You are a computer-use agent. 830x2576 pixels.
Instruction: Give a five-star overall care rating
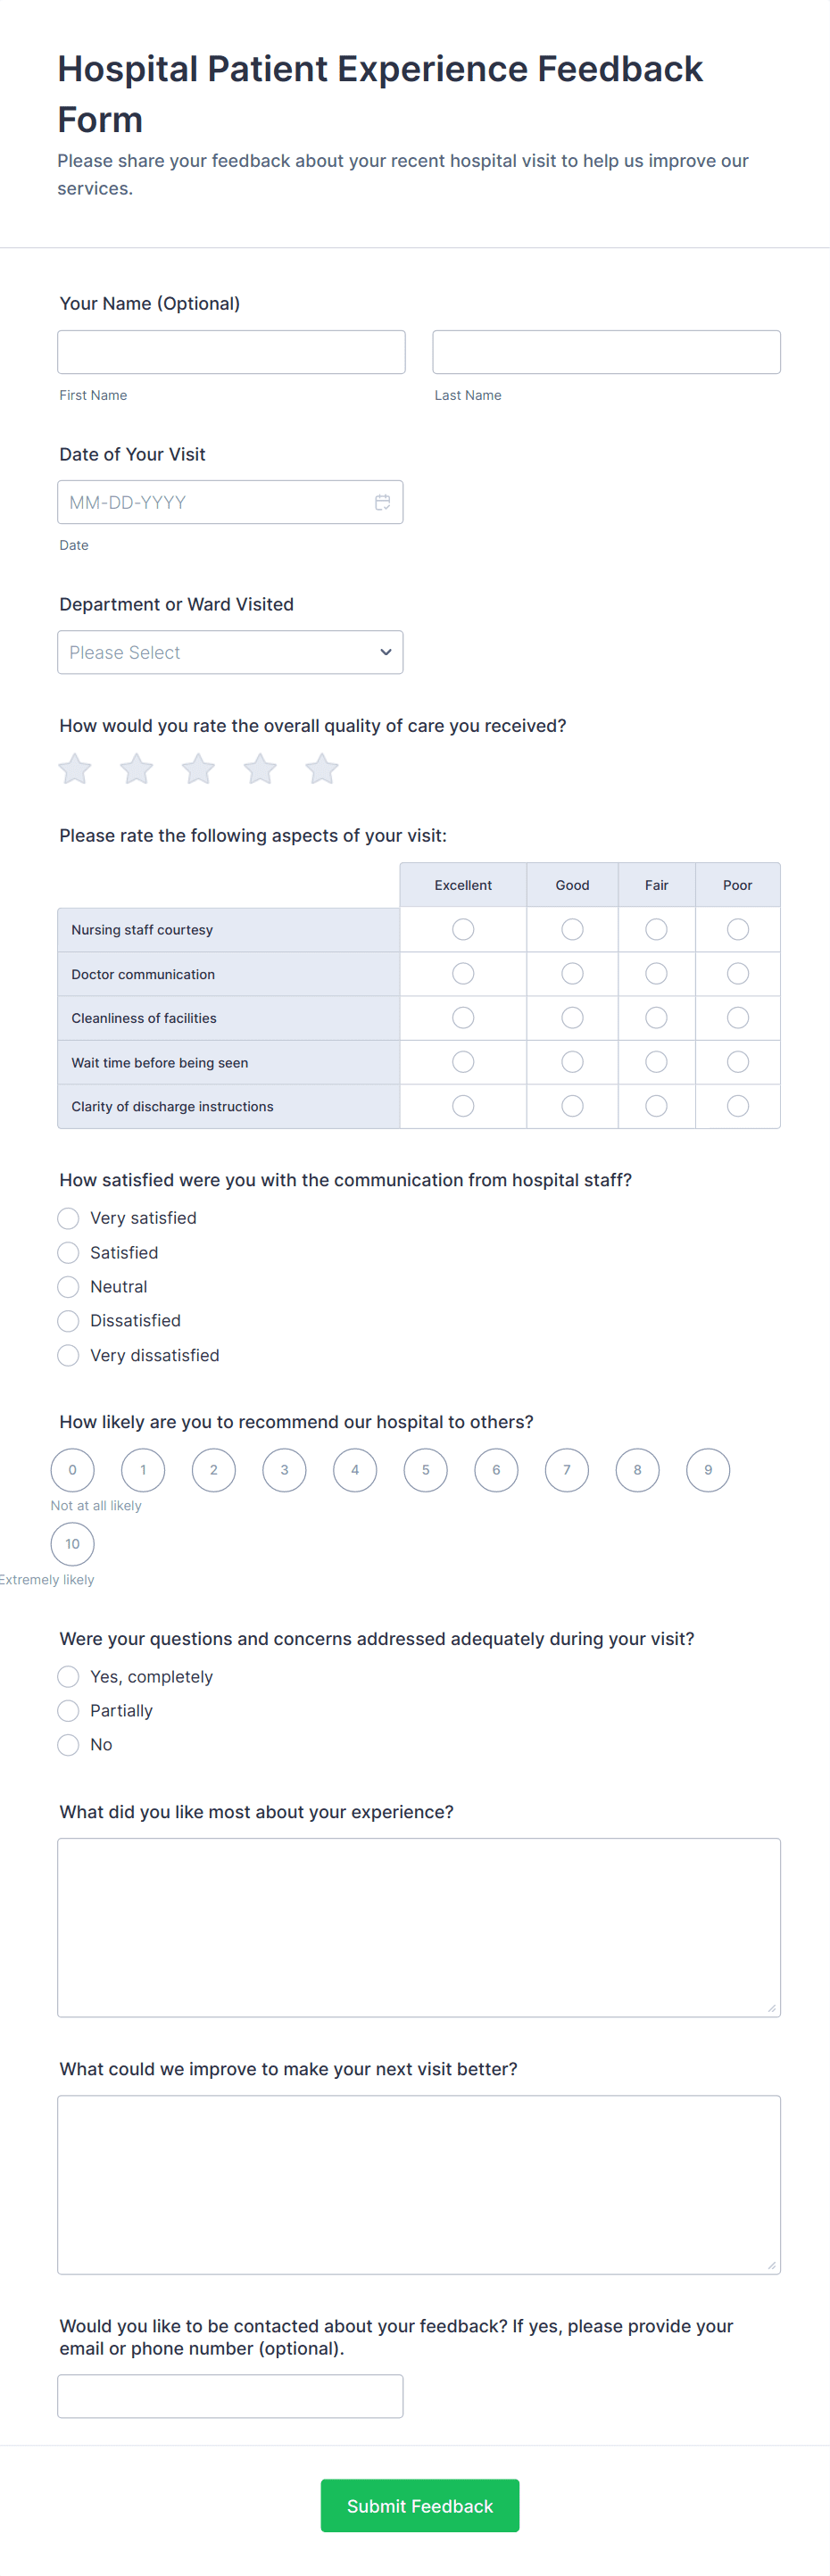coord(322,769)
